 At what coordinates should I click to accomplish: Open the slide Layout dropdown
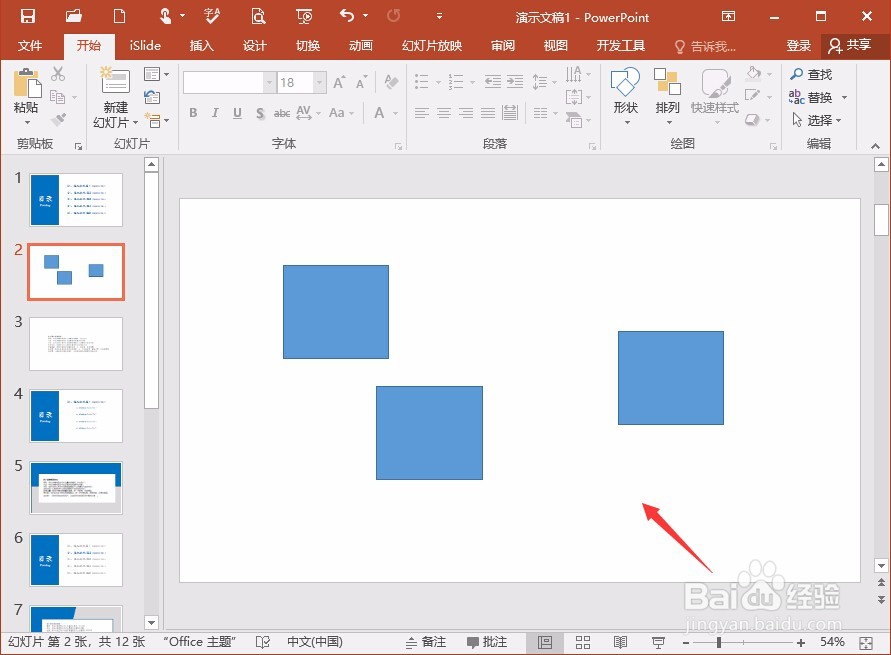pos(156,74)
